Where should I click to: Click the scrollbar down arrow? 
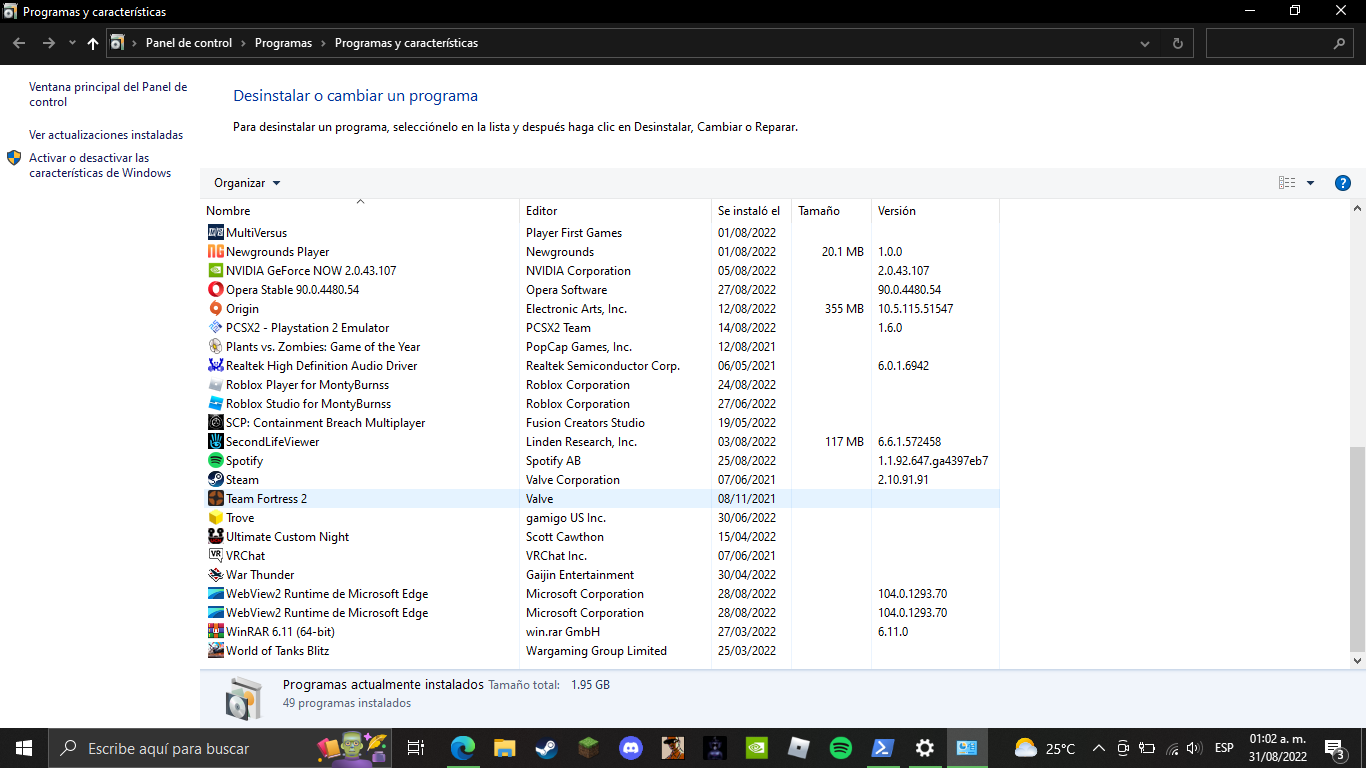click(1357, 661)
